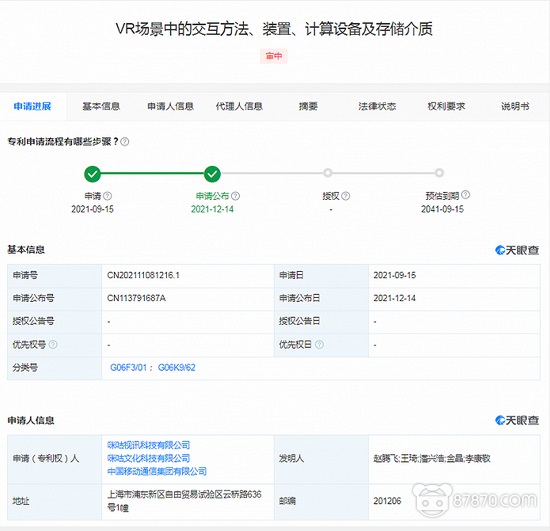Click publication number CN113791687A
This screenshot has width=550, height=531.
pos(136,298)
